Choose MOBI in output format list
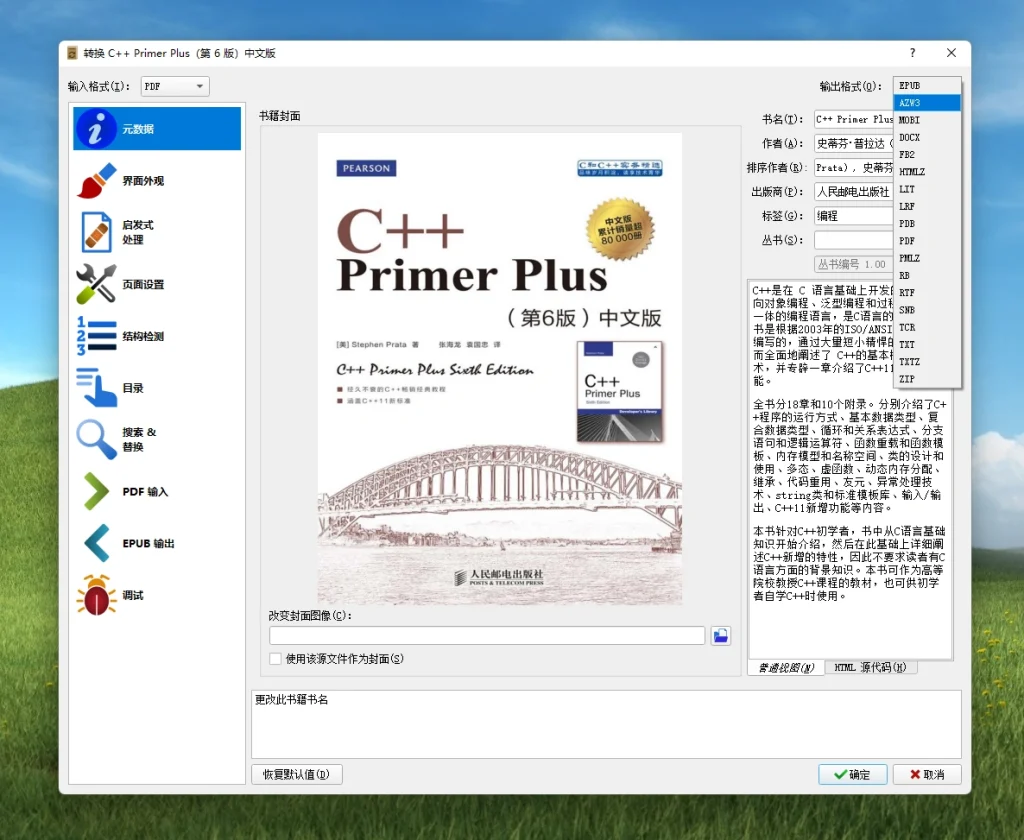Screen dimensions: 1024x840 coord(927,120)
